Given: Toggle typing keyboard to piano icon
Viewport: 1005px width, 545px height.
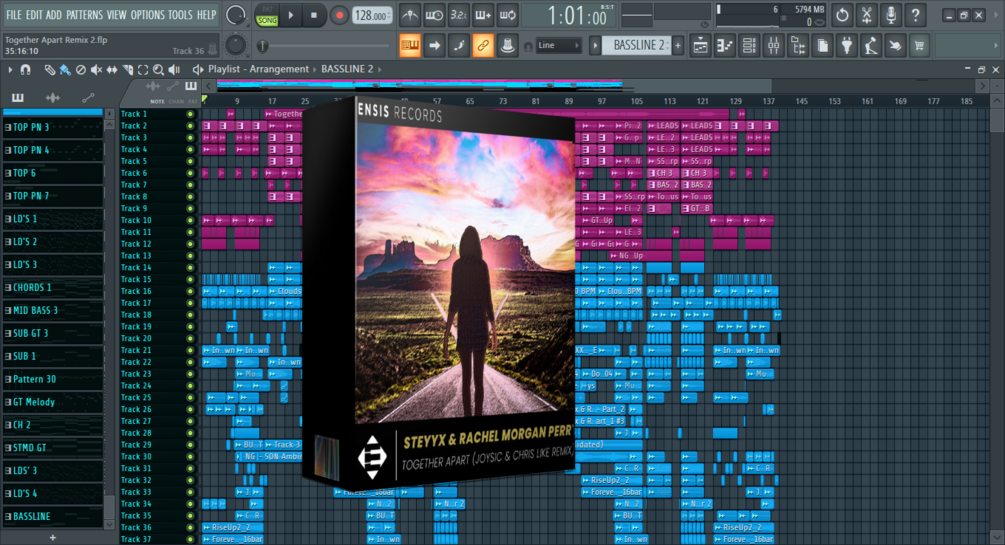Looking at the screenshot, I should pos(410,46).
